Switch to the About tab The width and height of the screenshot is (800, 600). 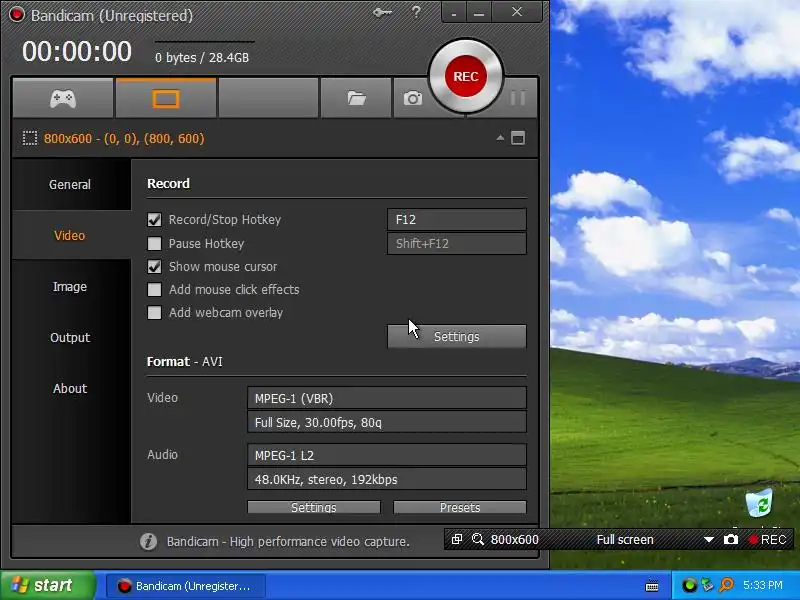point(70,388)
